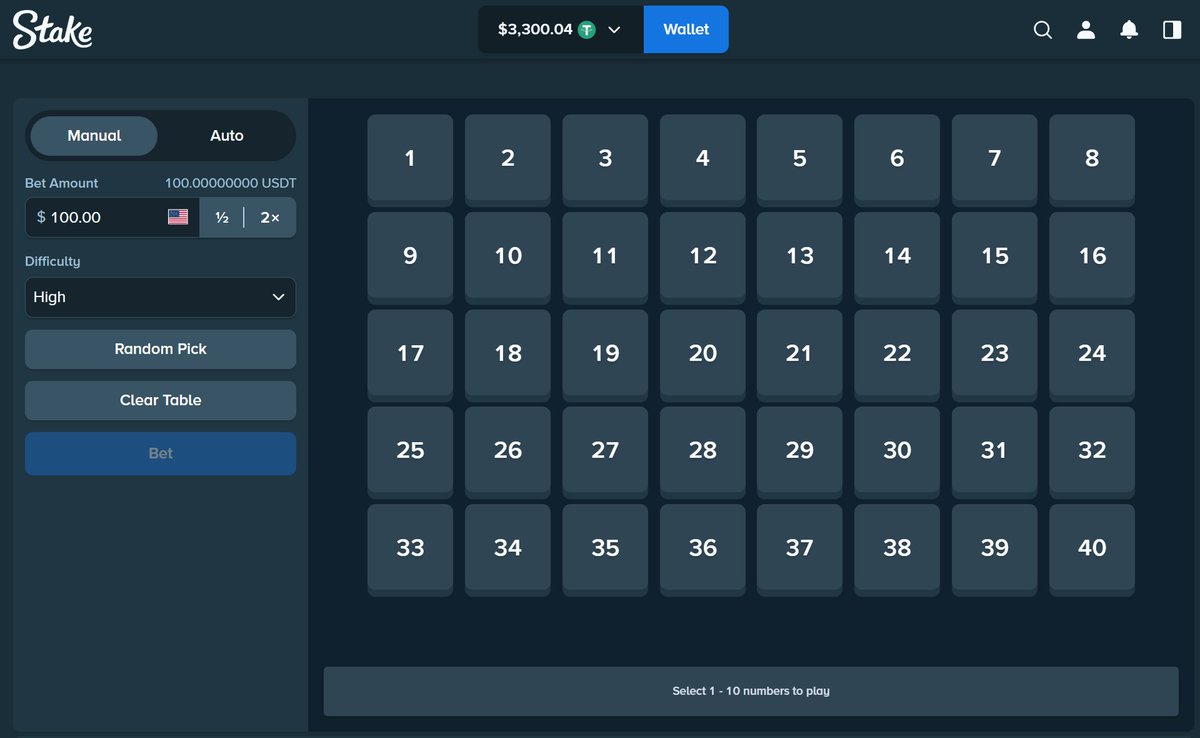Select number 21 tile
The height and width of the screenshot is (738, 1200).
coord(800,355)
